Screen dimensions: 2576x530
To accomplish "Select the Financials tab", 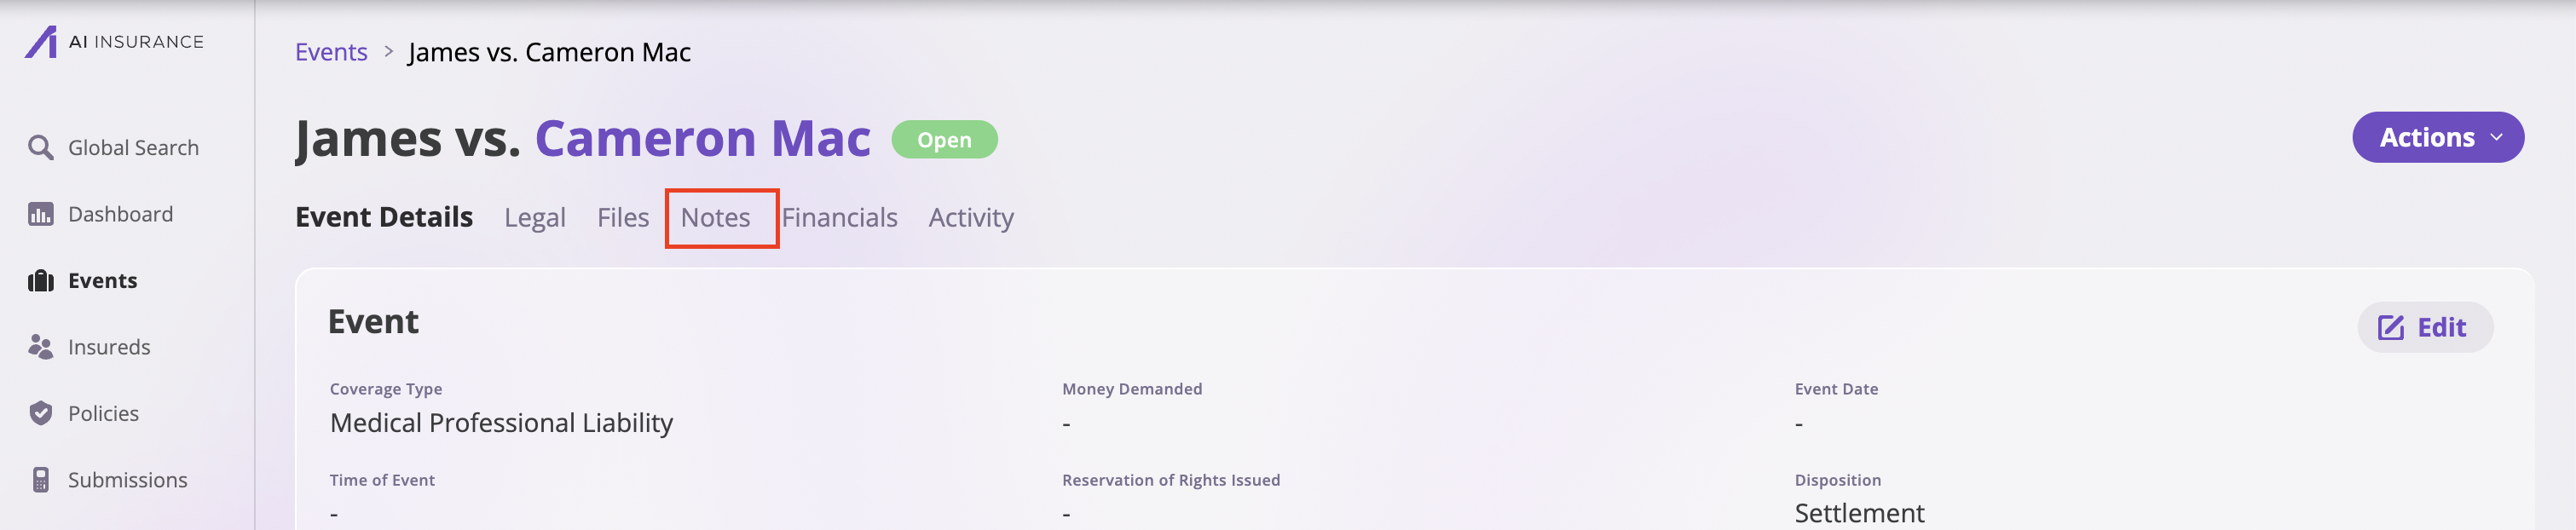I will [840, 218].
